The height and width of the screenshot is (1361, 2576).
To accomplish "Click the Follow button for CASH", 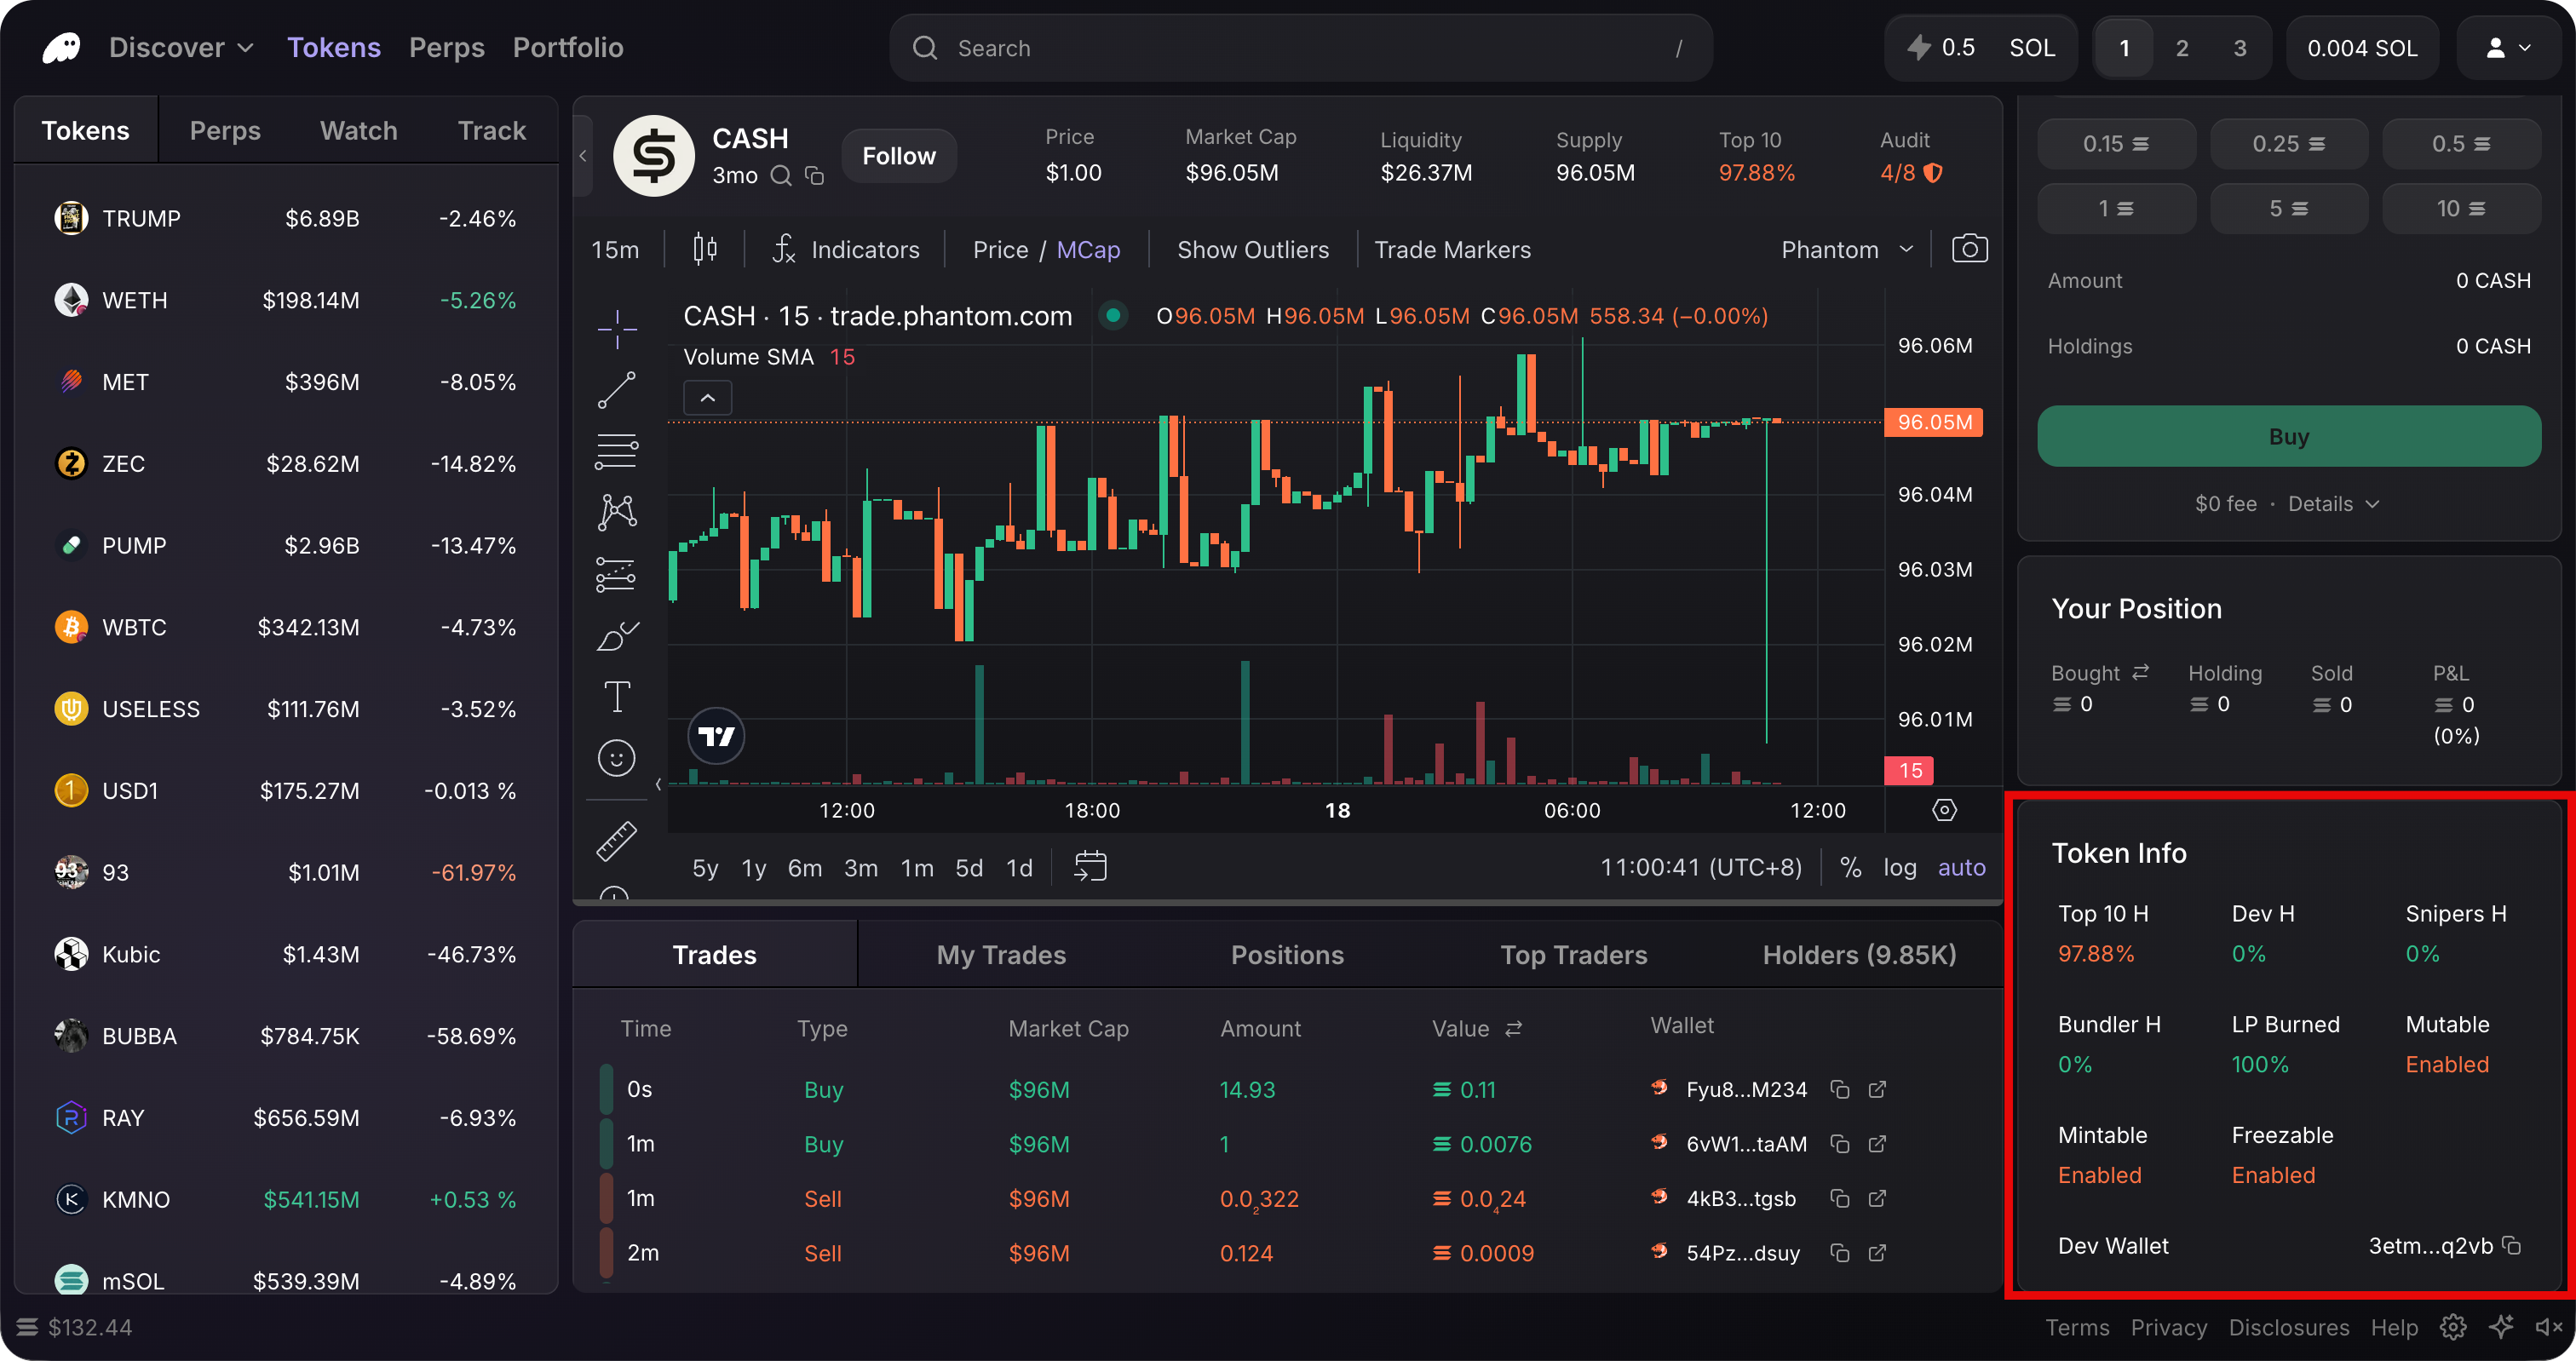I will click(x=897, y=155).
